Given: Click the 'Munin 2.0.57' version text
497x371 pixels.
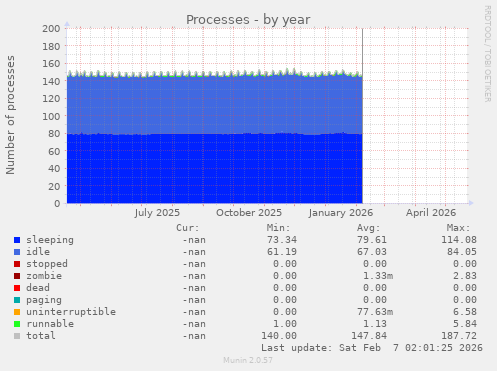Looking at the screenshot, I should (x=248, y=360).
